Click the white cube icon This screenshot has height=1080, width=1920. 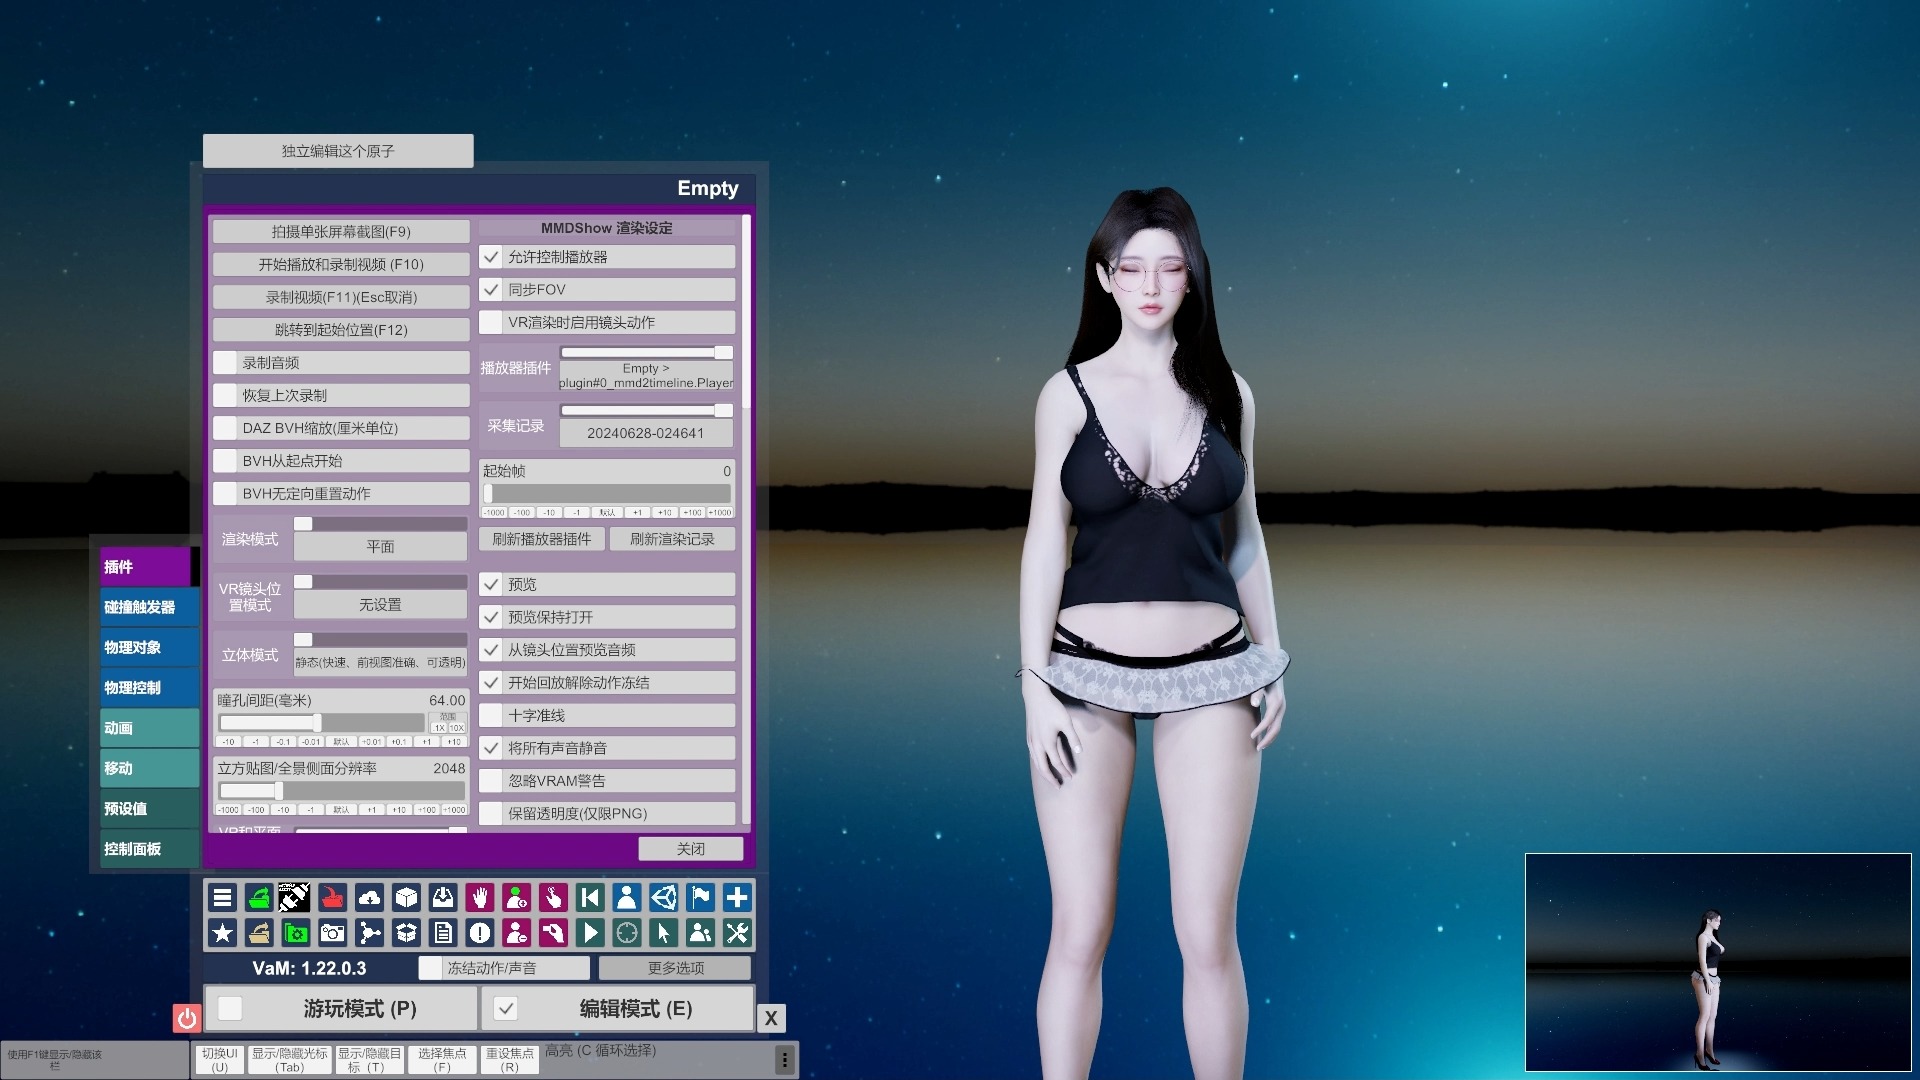click(x=406, y=898)
